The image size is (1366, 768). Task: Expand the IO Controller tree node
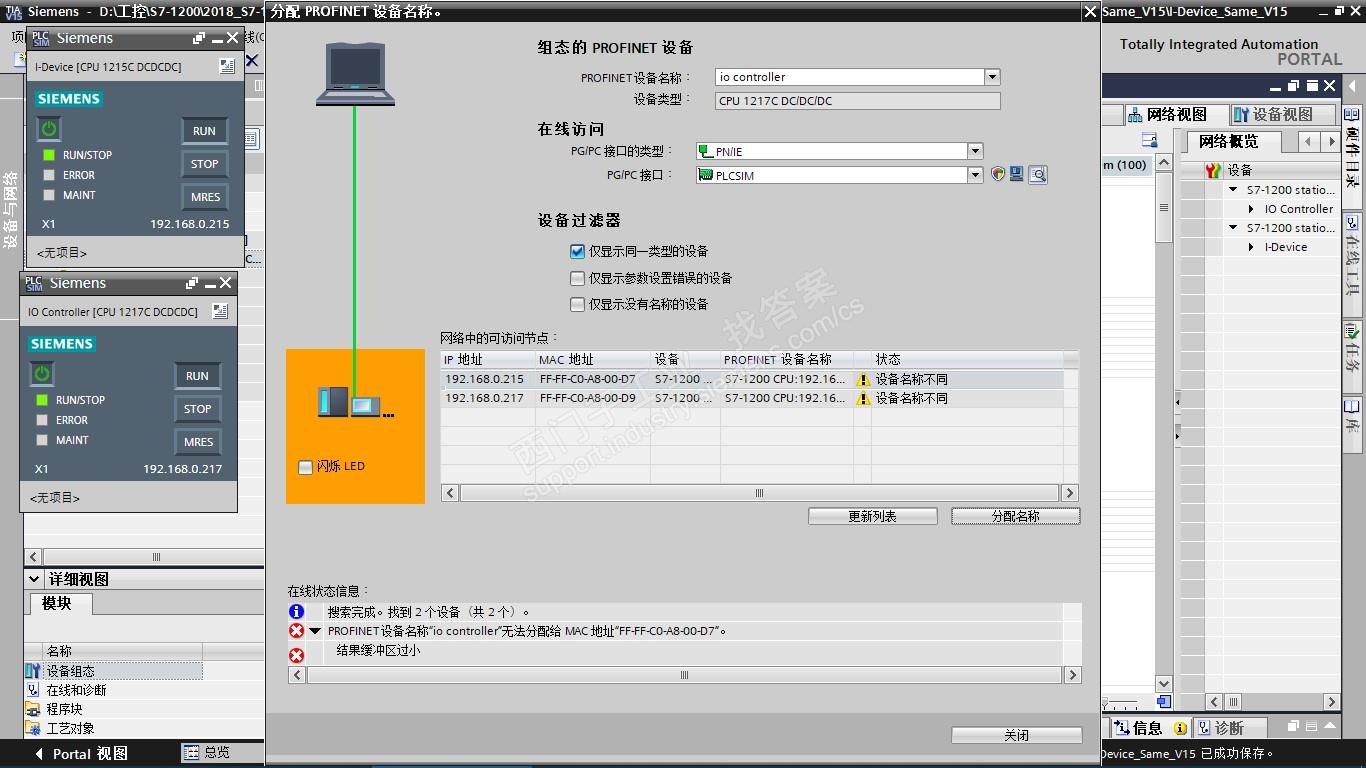point(1251,209)
